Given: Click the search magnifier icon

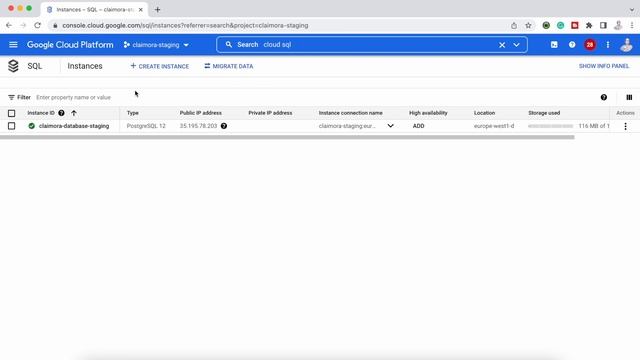Looking at the screenshot, I should click(x=229, y=44).
